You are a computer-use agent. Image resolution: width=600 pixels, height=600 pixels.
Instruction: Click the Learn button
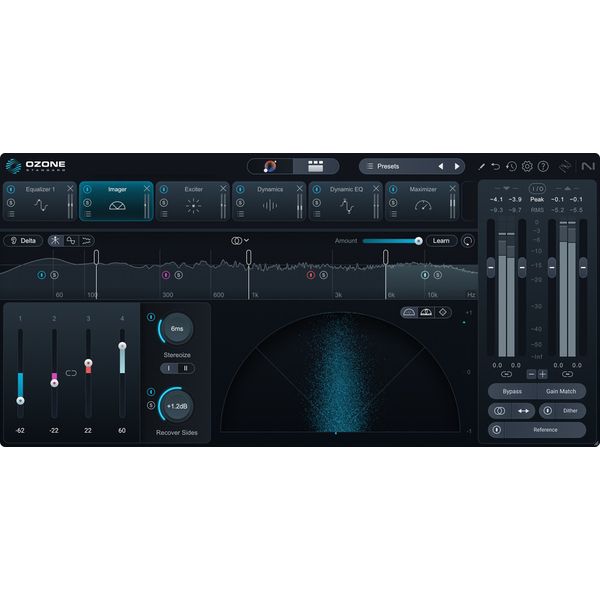[x=441, y=241]
